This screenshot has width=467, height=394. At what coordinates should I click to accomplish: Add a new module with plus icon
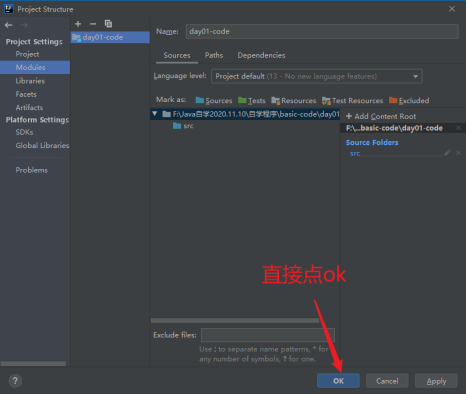point(78,24)
